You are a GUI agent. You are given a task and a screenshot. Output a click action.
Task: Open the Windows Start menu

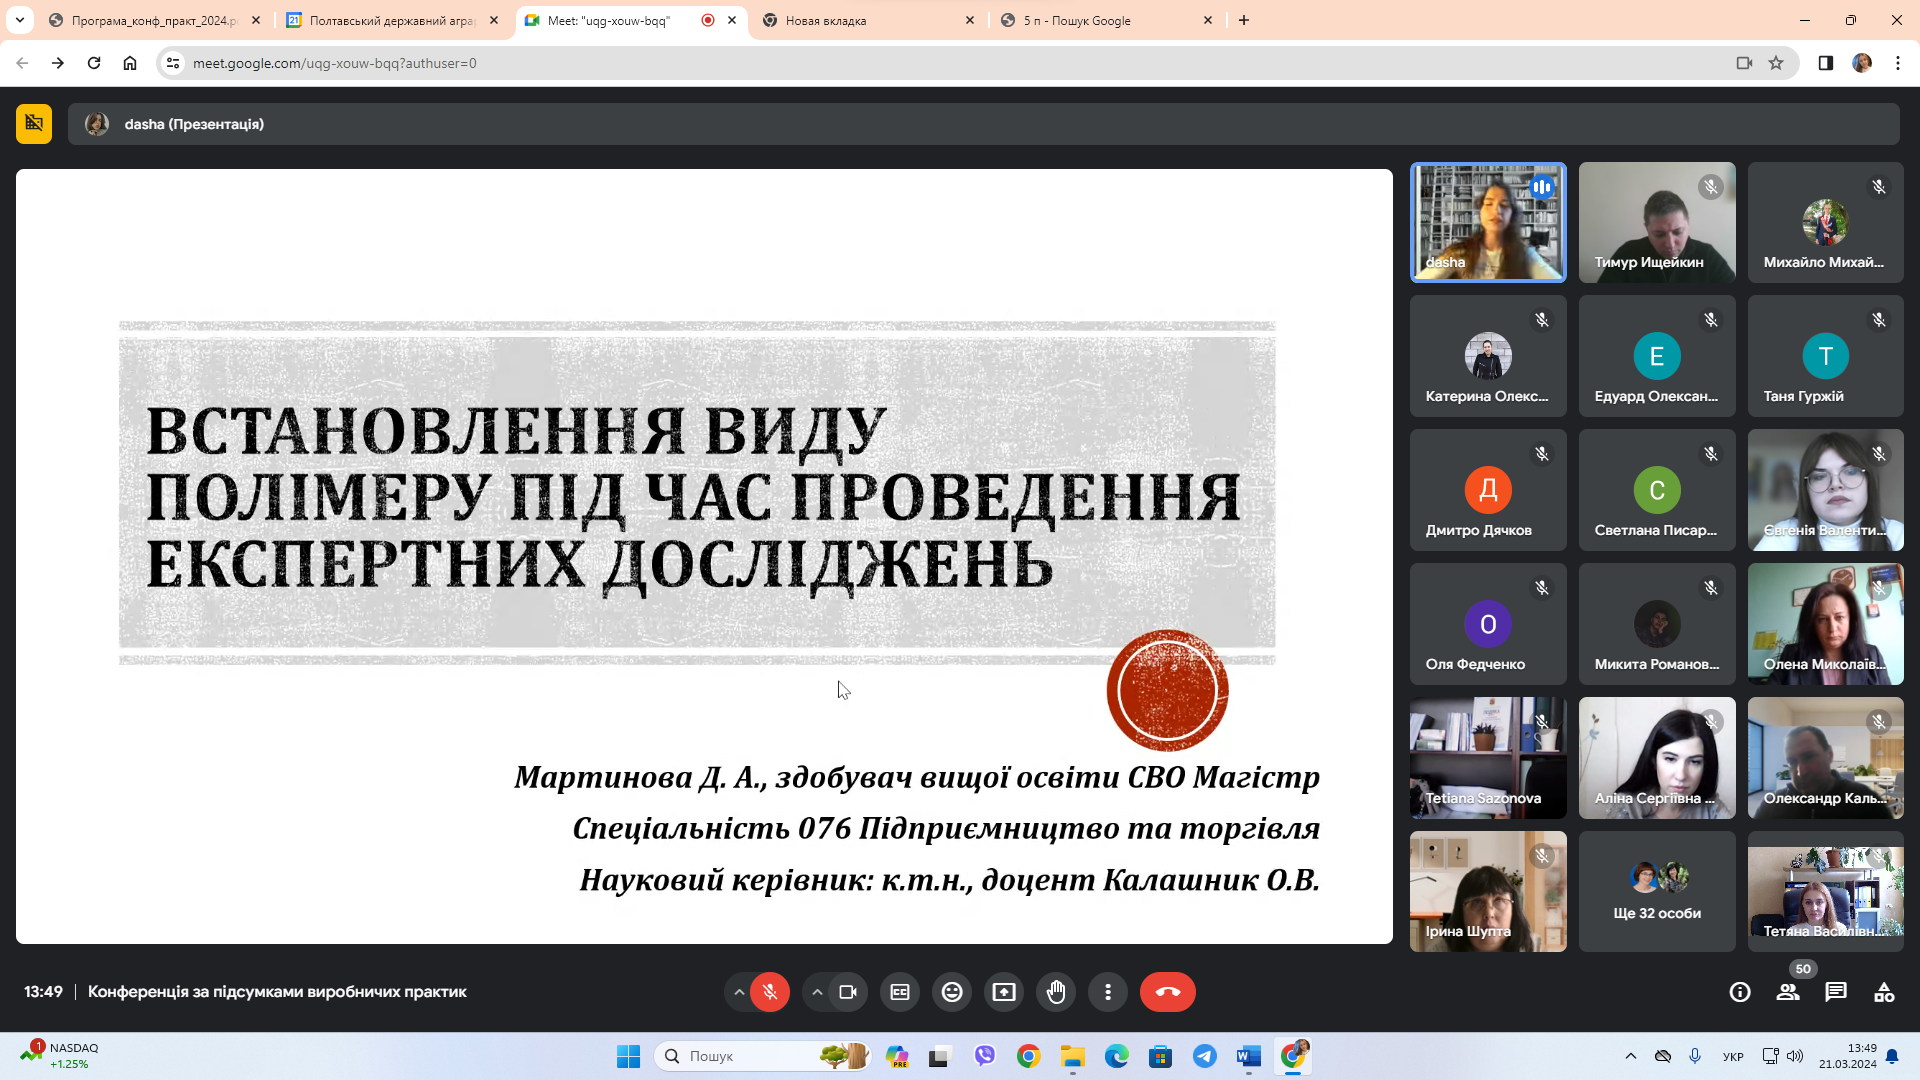click(x=628, y=1056)
